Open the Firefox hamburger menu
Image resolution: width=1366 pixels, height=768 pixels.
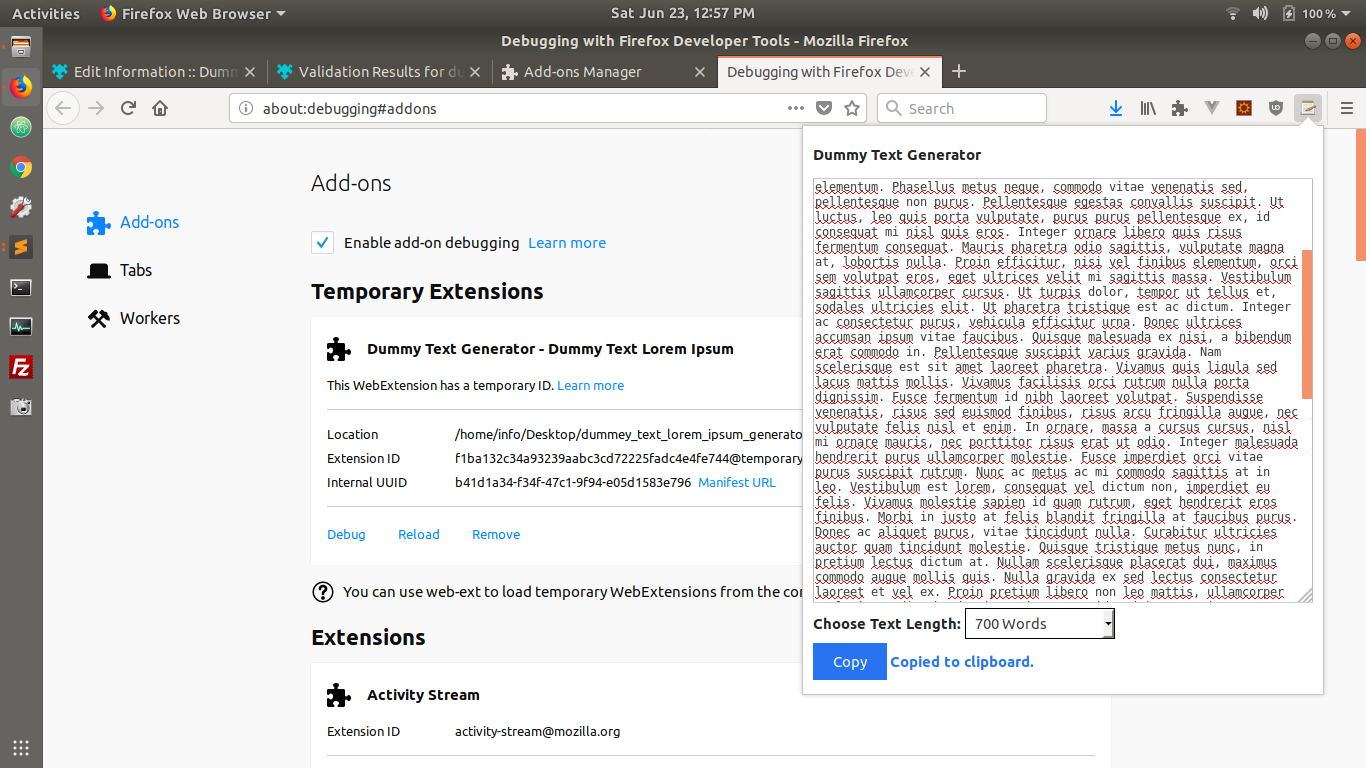click(x=1347, y=108)
